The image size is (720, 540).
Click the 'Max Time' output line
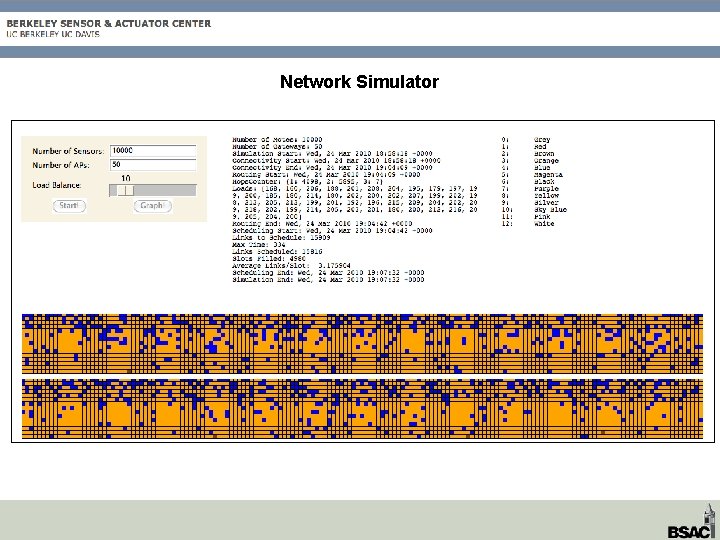pos(259,245)
